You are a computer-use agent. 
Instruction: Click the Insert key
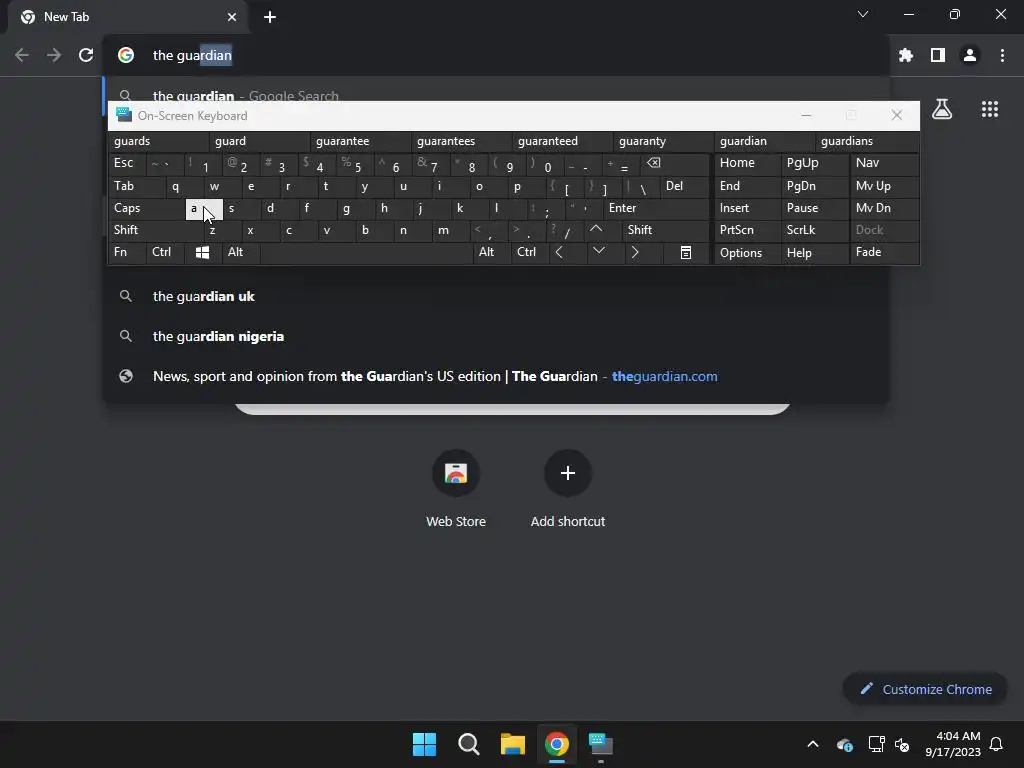tap(747, 208)
